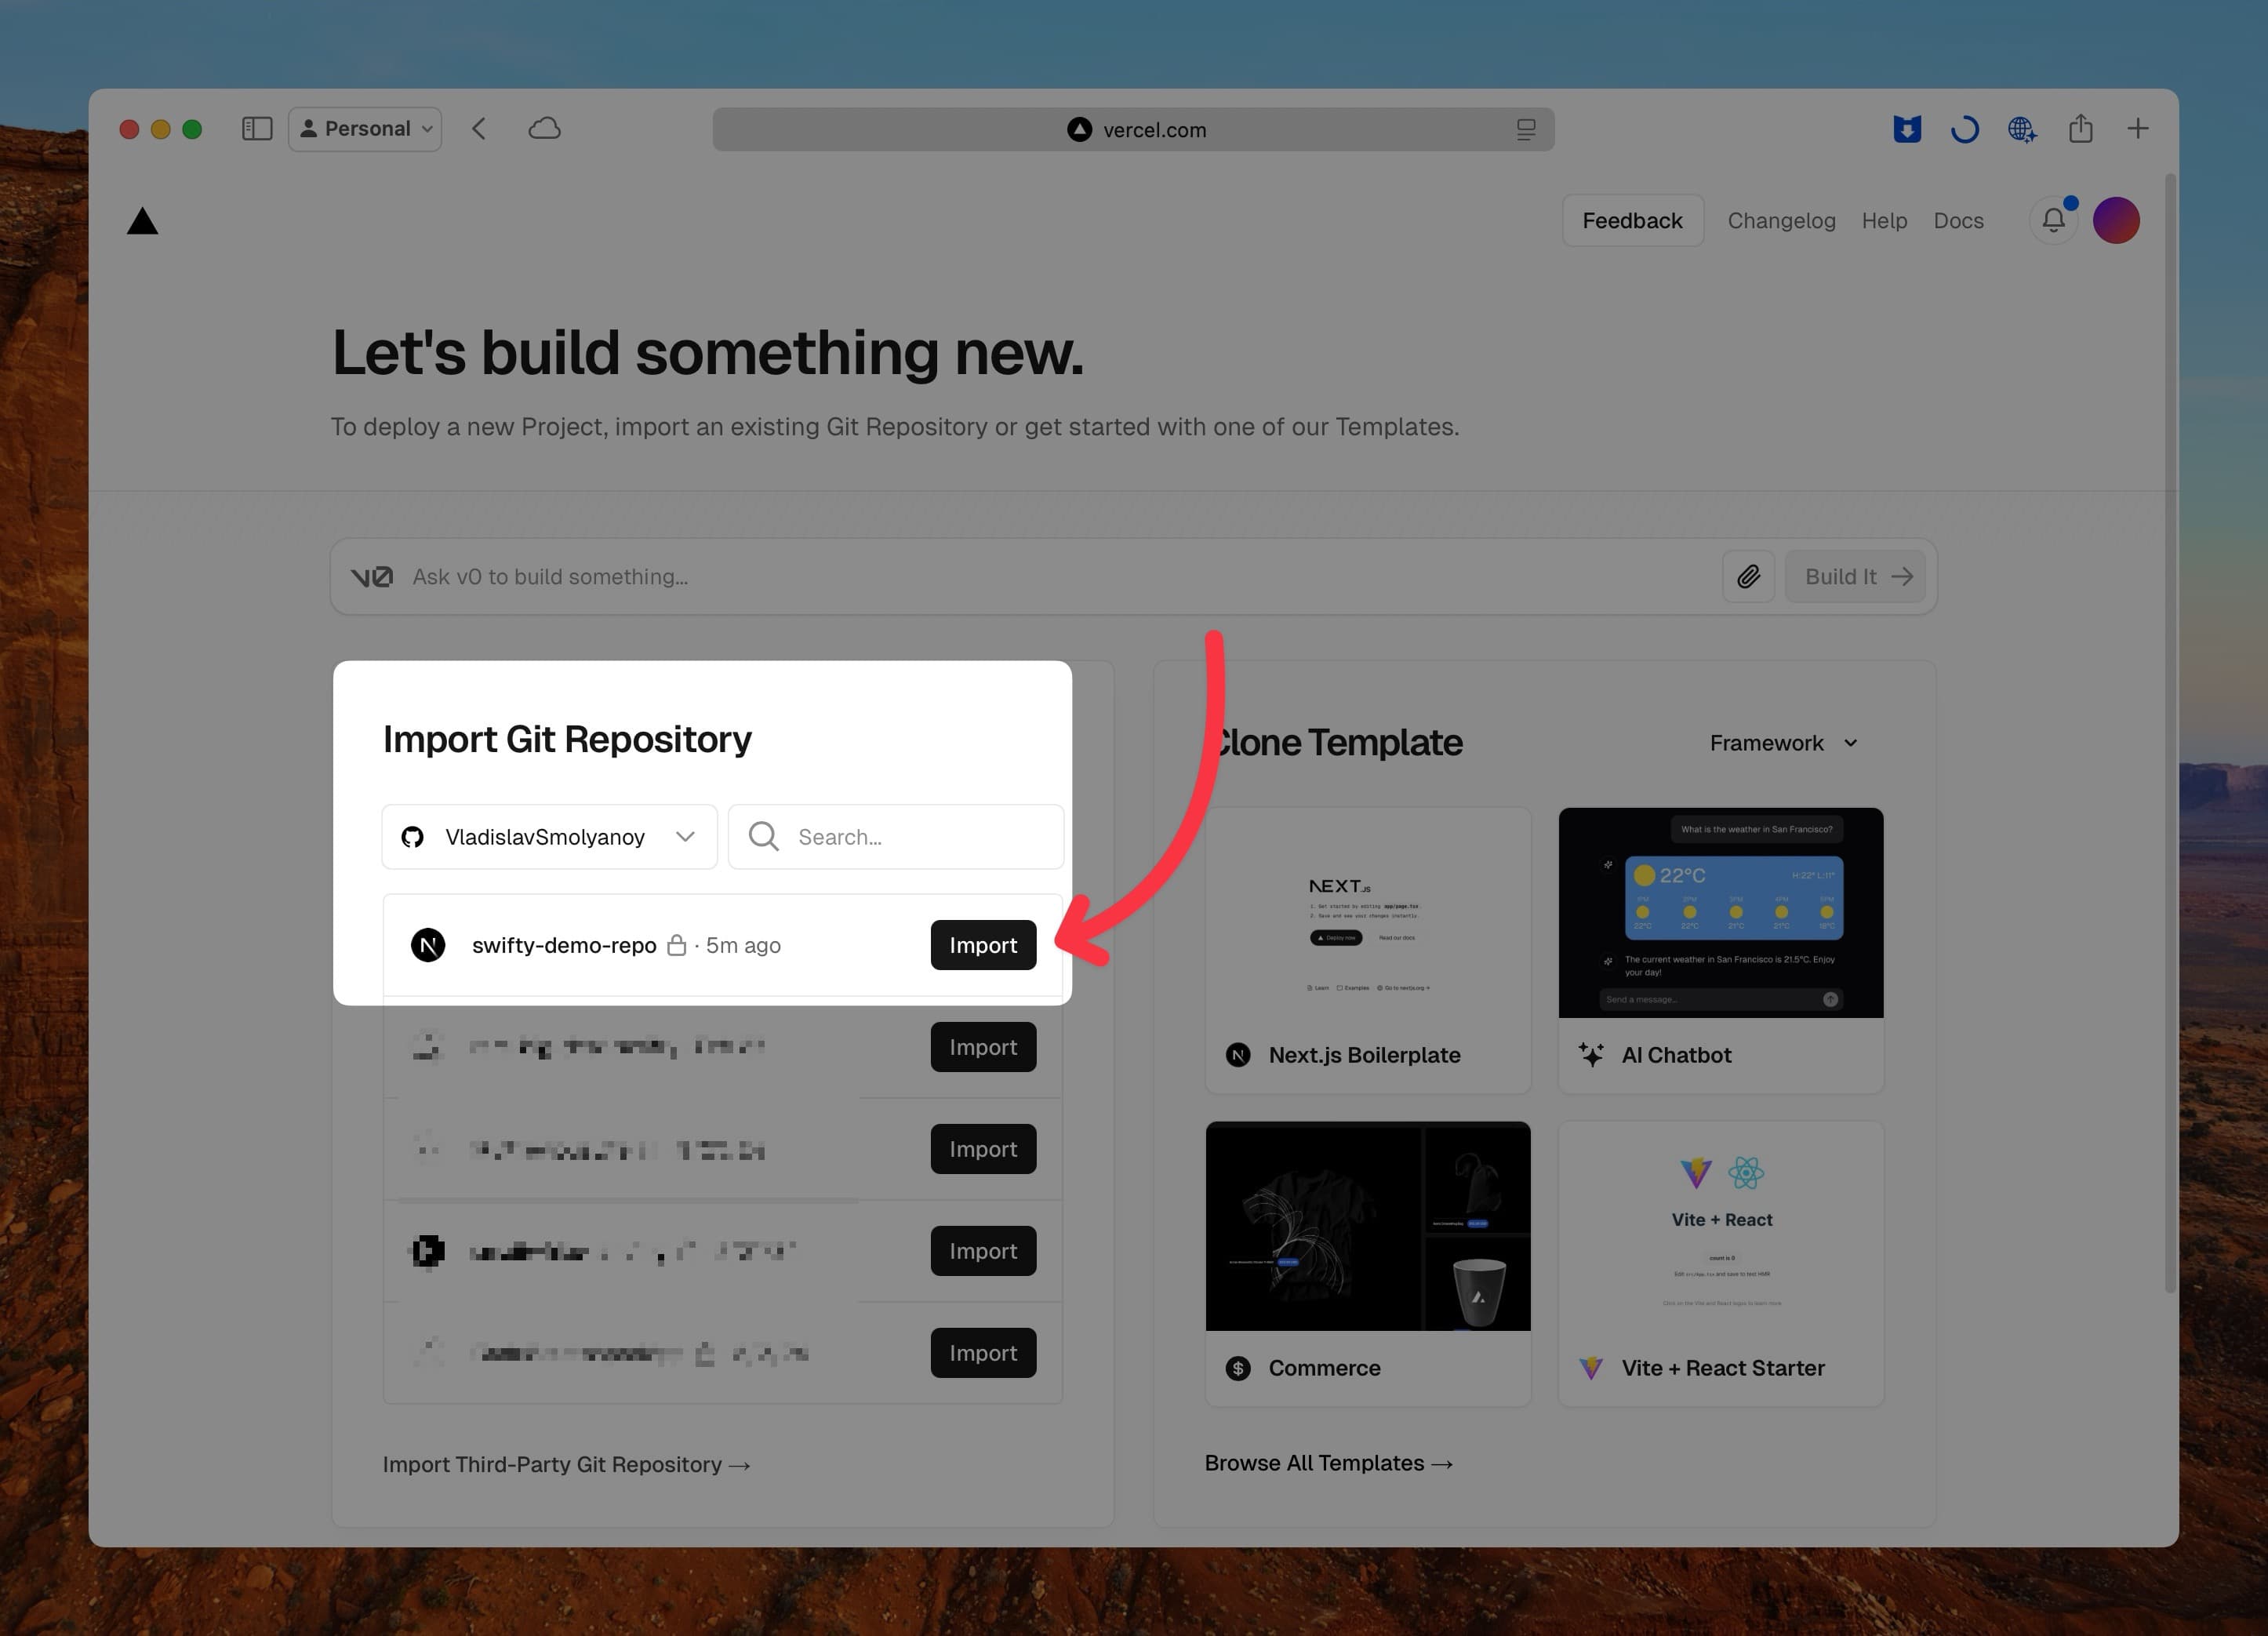2268x1636 pixels.
Task: Open Import Third-Party Git Repository link
Action: tap(566, 1464)
